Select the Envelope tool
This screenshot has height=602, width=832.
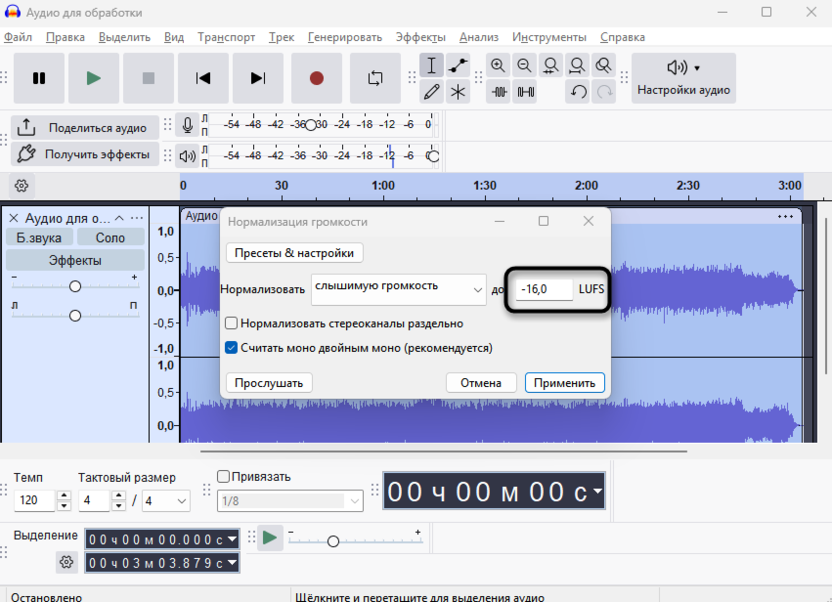[458, 64]
